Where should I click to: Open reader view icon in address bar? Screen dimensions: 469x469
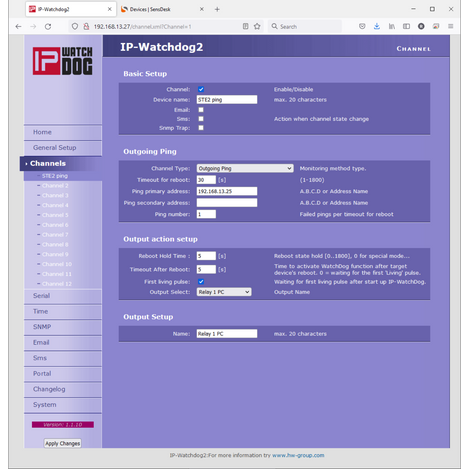(x=245, y=26)
